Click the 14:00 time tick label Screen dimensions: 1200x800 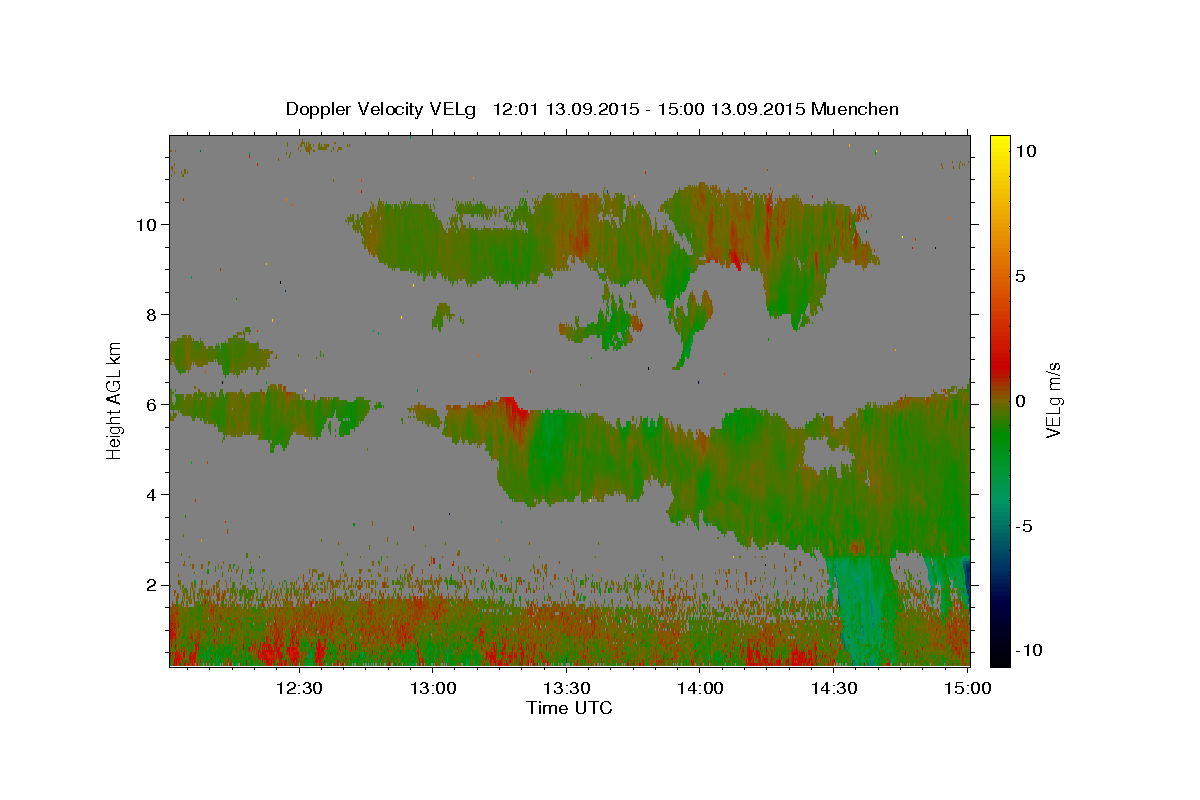click(x=700, y=689)
